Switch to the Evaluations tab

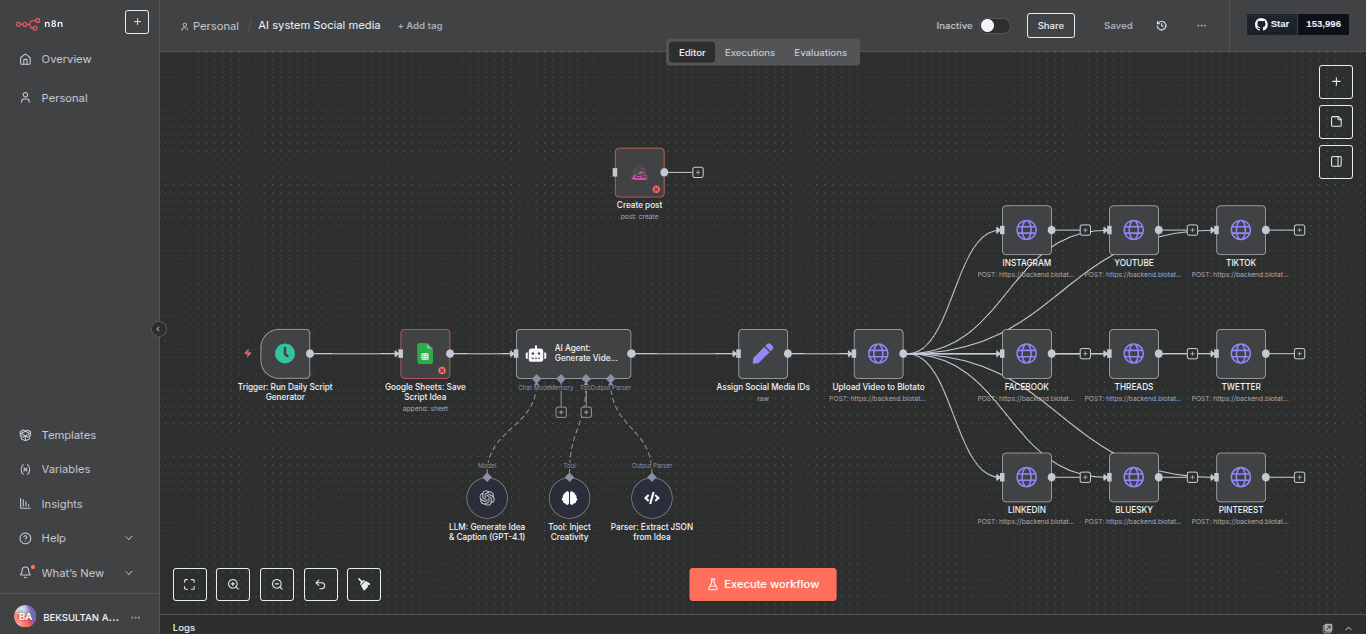pyautogui.click(x=820, y=53)
